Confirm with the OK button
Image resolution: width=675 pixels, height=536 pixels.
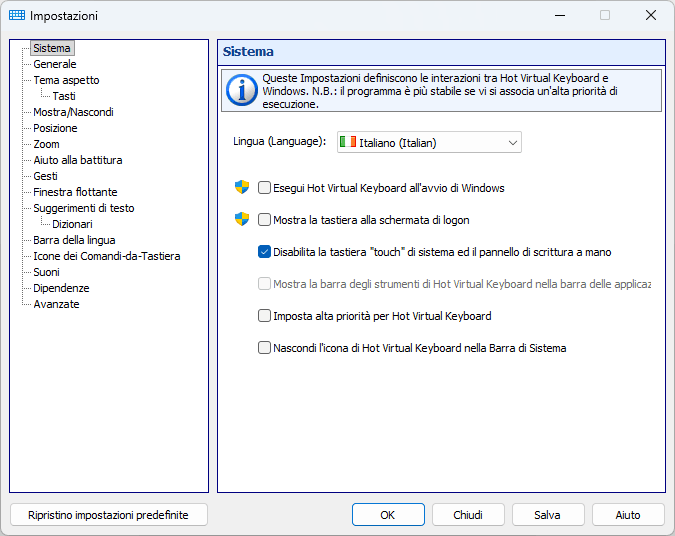(388, 514)
